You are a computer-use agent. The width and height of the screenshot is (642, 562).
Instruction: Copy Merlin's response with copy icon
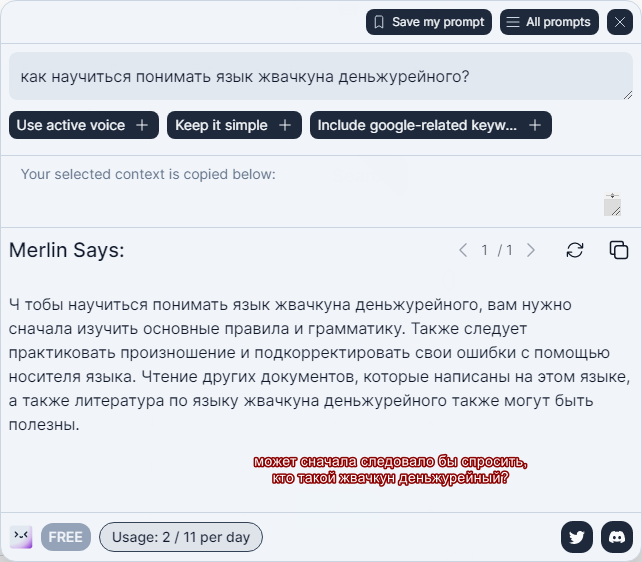[x=619, y=250]
